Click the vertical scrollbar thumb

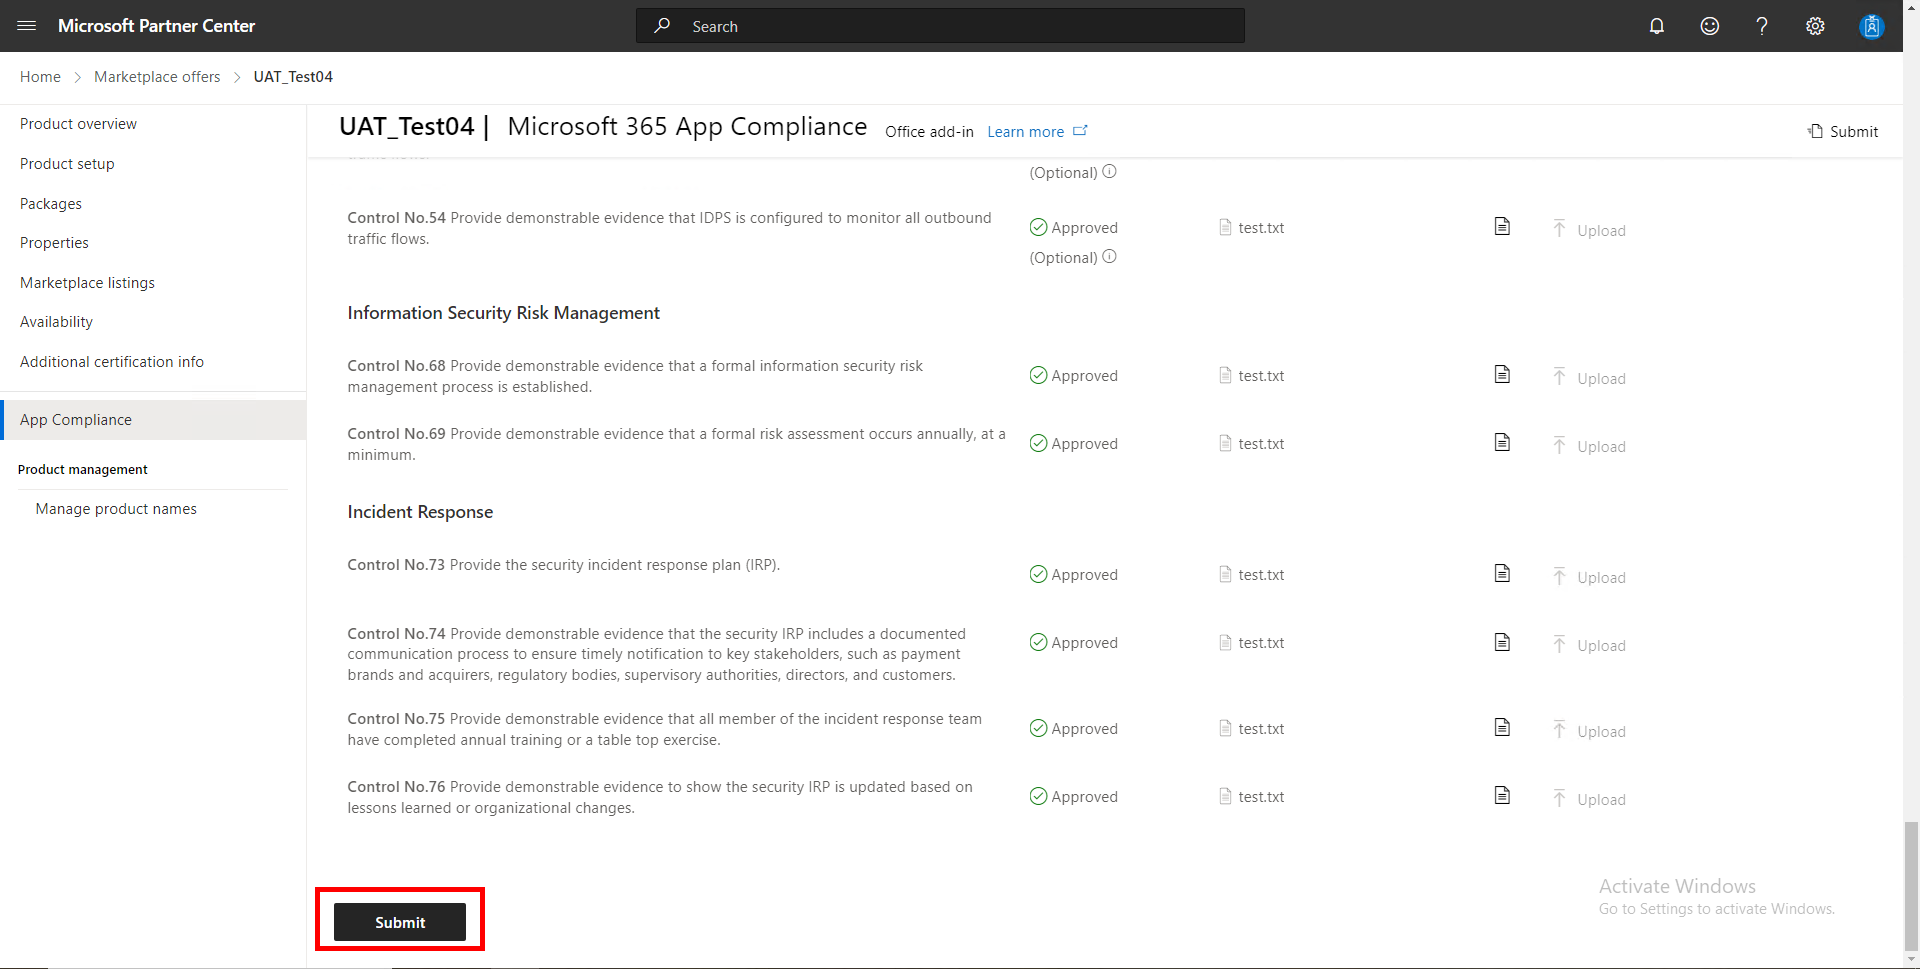(x=1911, y=884)
